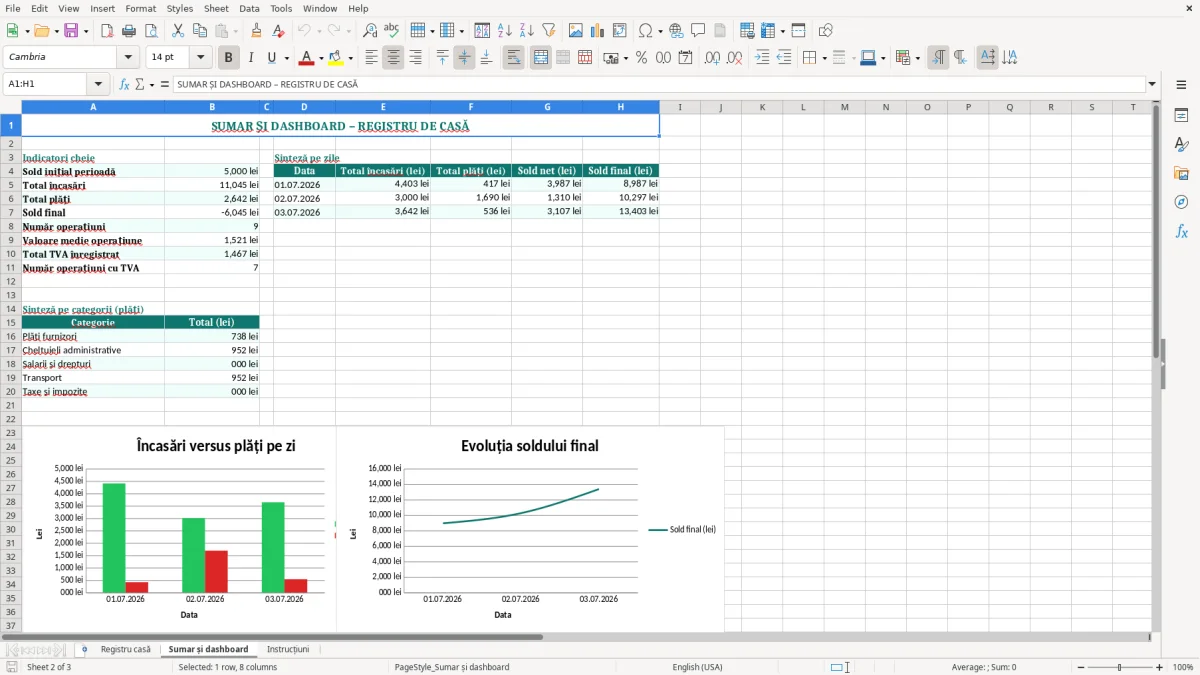The height and width of the screenshot is (675, 1200).
Task: Select column K header
Action: click(x=761, y=107)
